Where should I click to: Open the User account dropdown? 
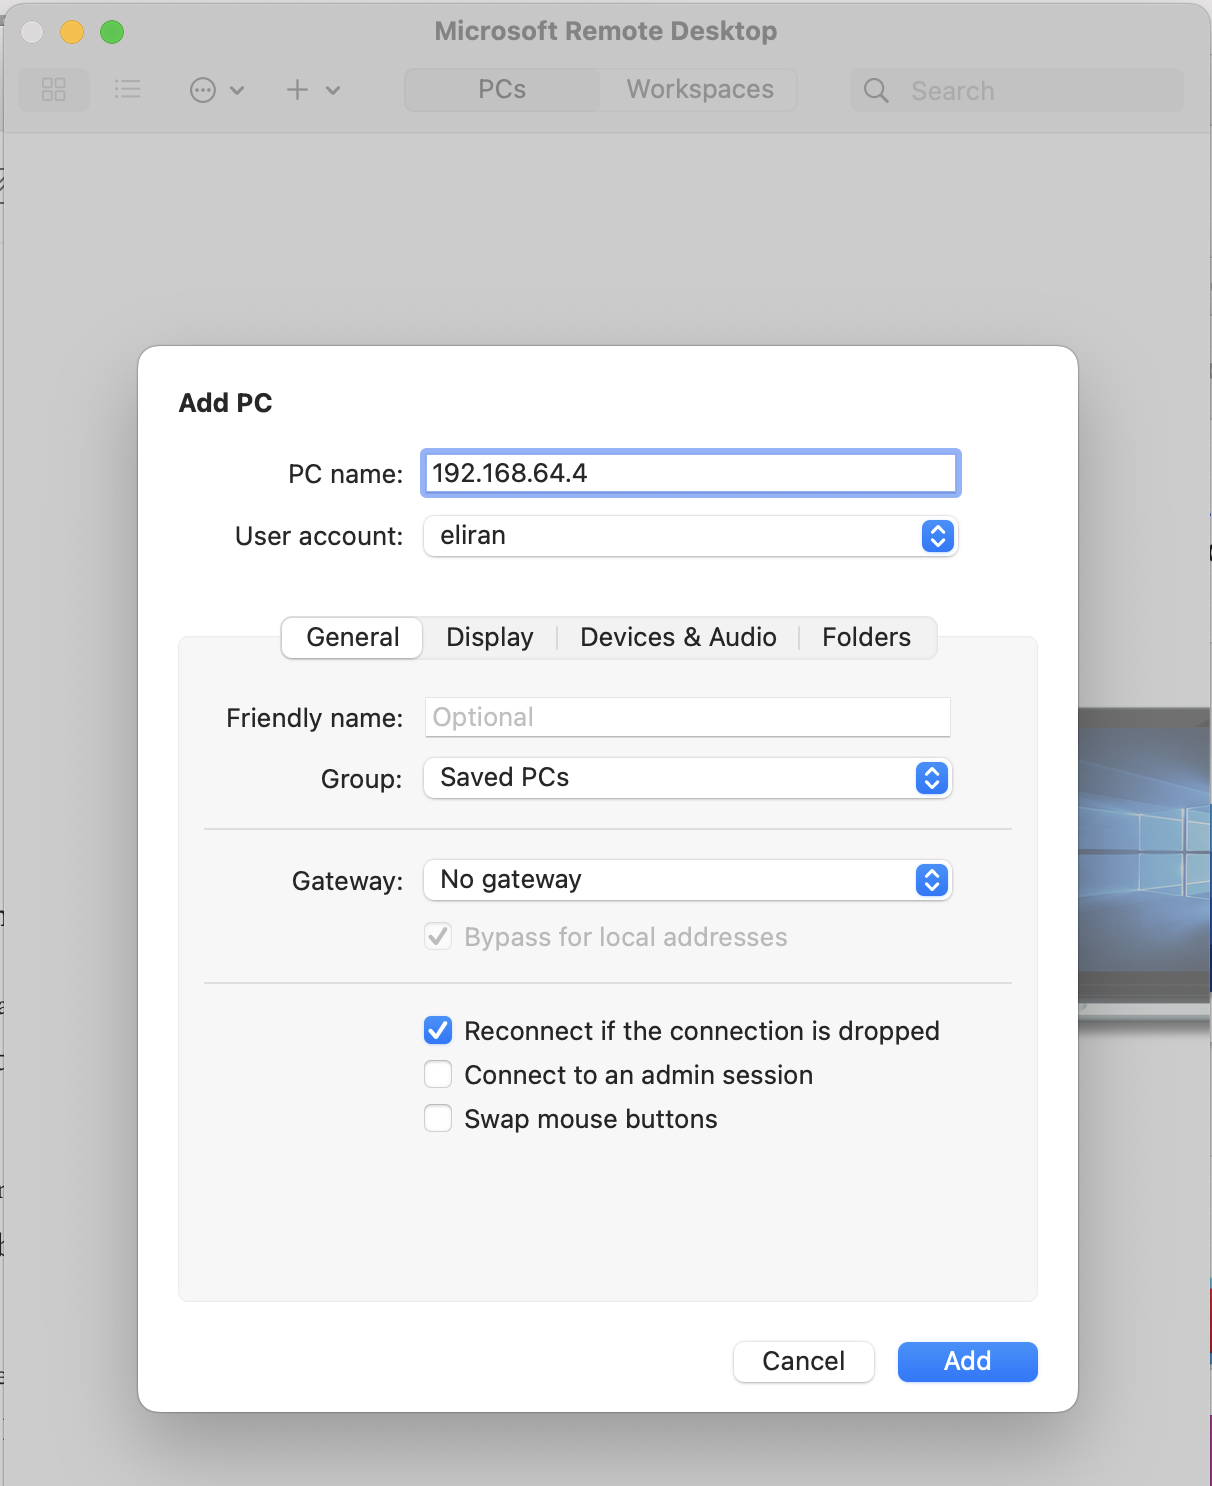(x=691, y=536)
